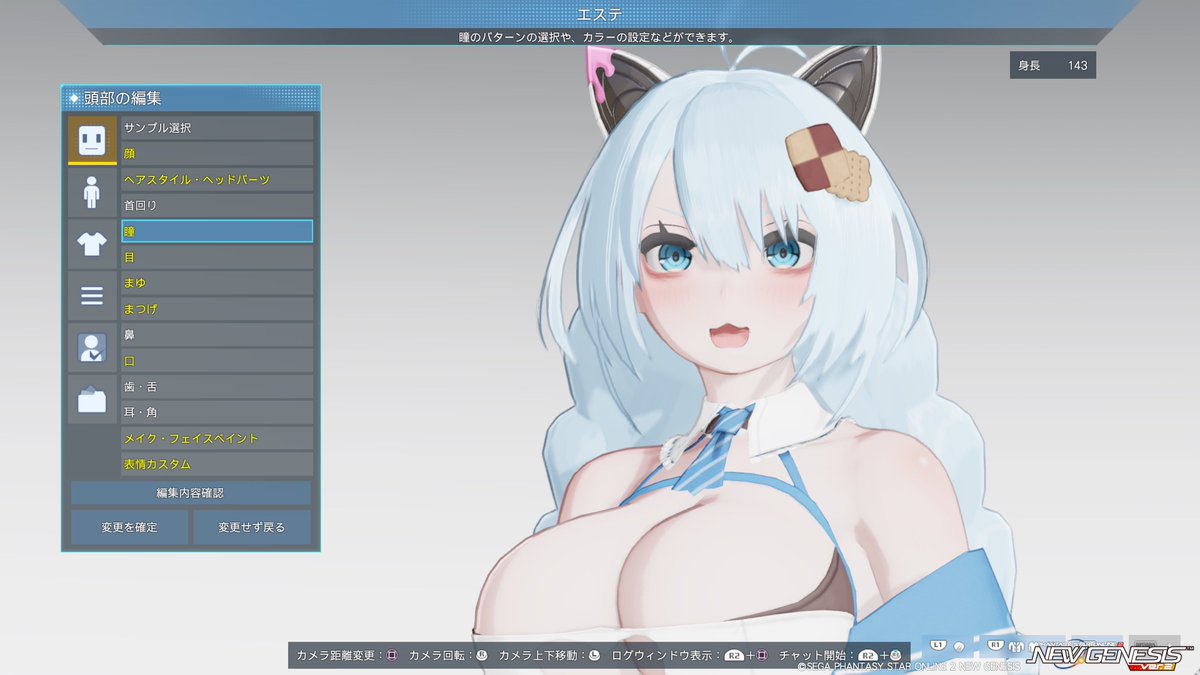This screenshot has height=675, width=1200.
Task: Click 変更せず戻る to go back
Action: click(251, 527)
